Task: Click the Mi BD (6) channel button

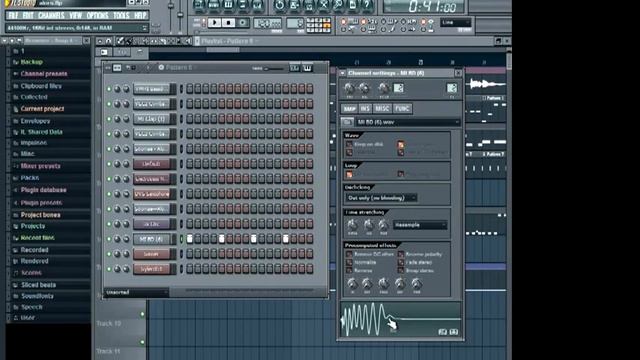Action: [x=152, y=239]
